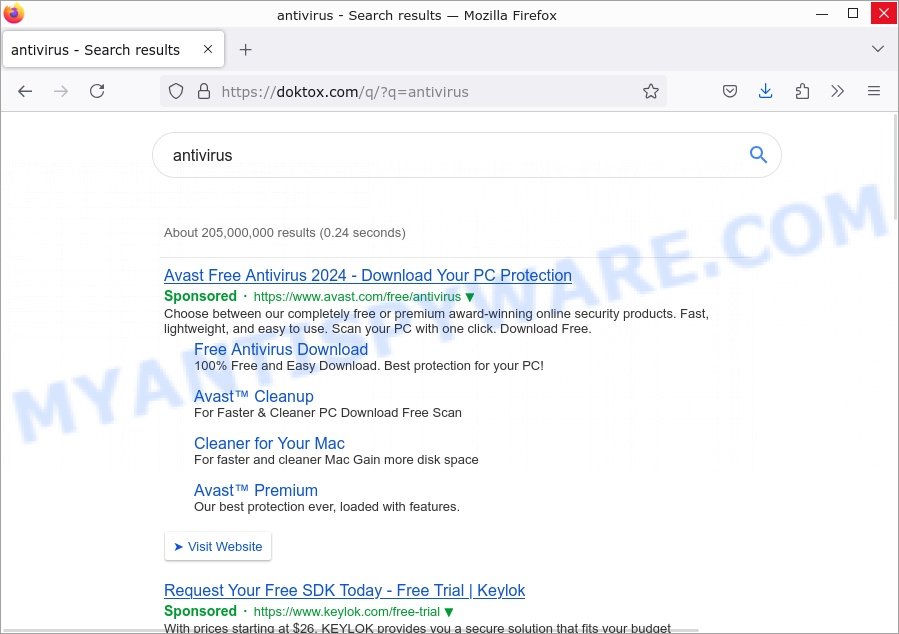Open Request Your Free SDK Keylok link
The image size is (899, 634).
(x=344, y=590)
